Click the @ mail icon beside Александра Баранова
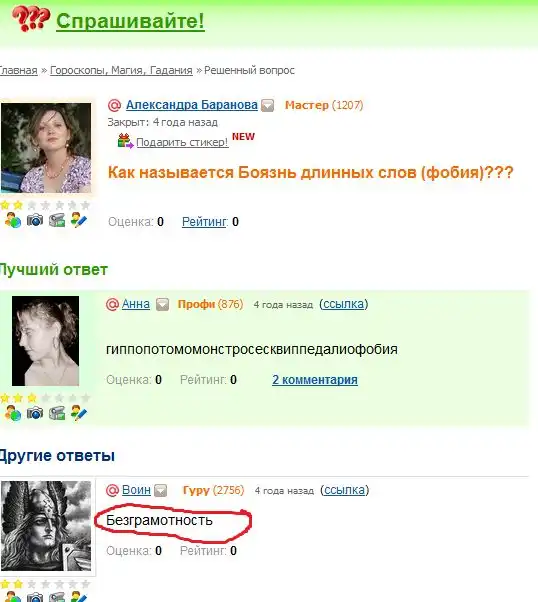538x602 pixels. pos(114,105)
